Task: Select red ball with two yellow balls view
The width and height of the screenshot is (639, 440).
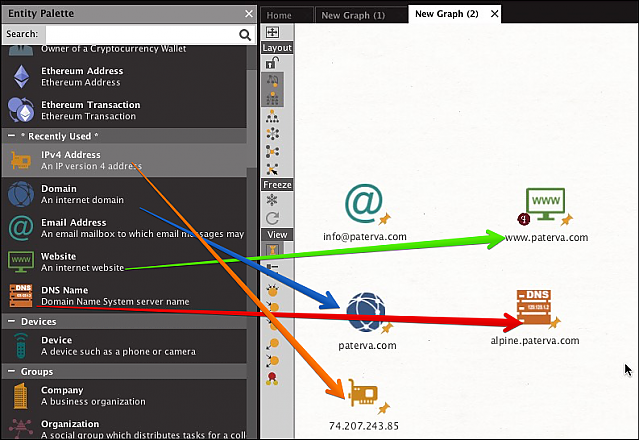Action: click(272, 379)
